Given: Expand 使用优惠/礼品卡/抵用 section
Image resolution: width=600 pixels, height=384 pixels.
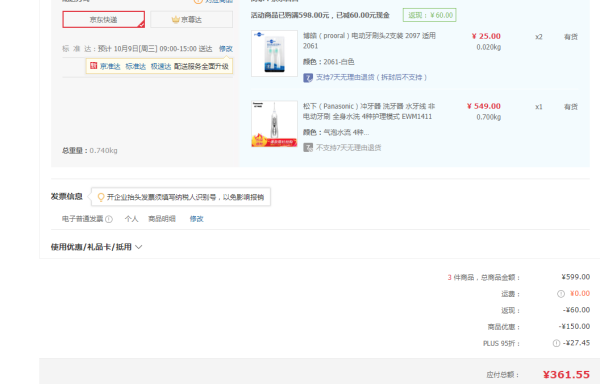Looking at the screenshot, I should point(96,247).
